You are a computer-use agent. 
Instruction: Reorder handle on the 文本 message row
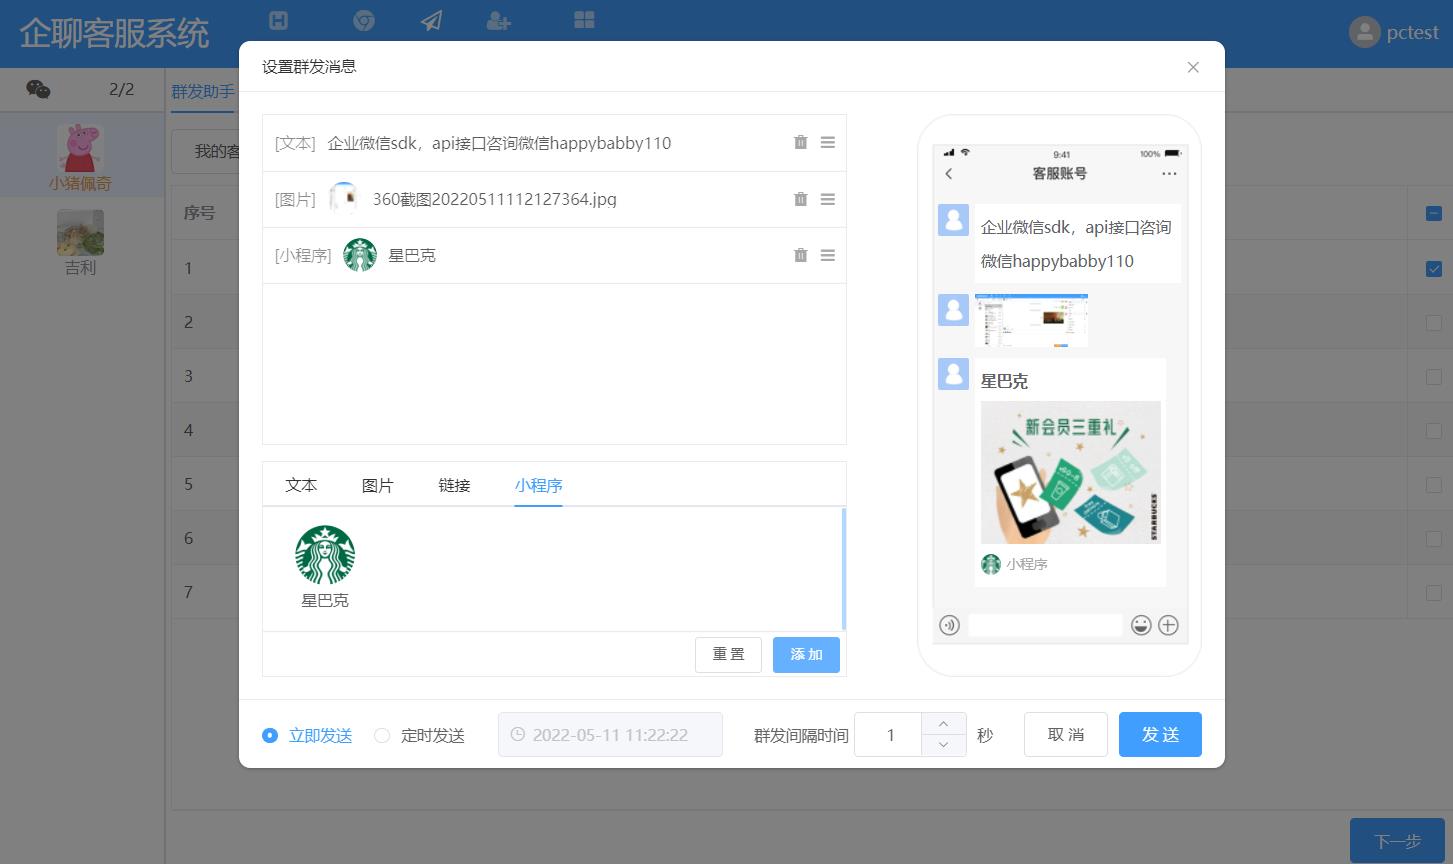coord(828,143)
